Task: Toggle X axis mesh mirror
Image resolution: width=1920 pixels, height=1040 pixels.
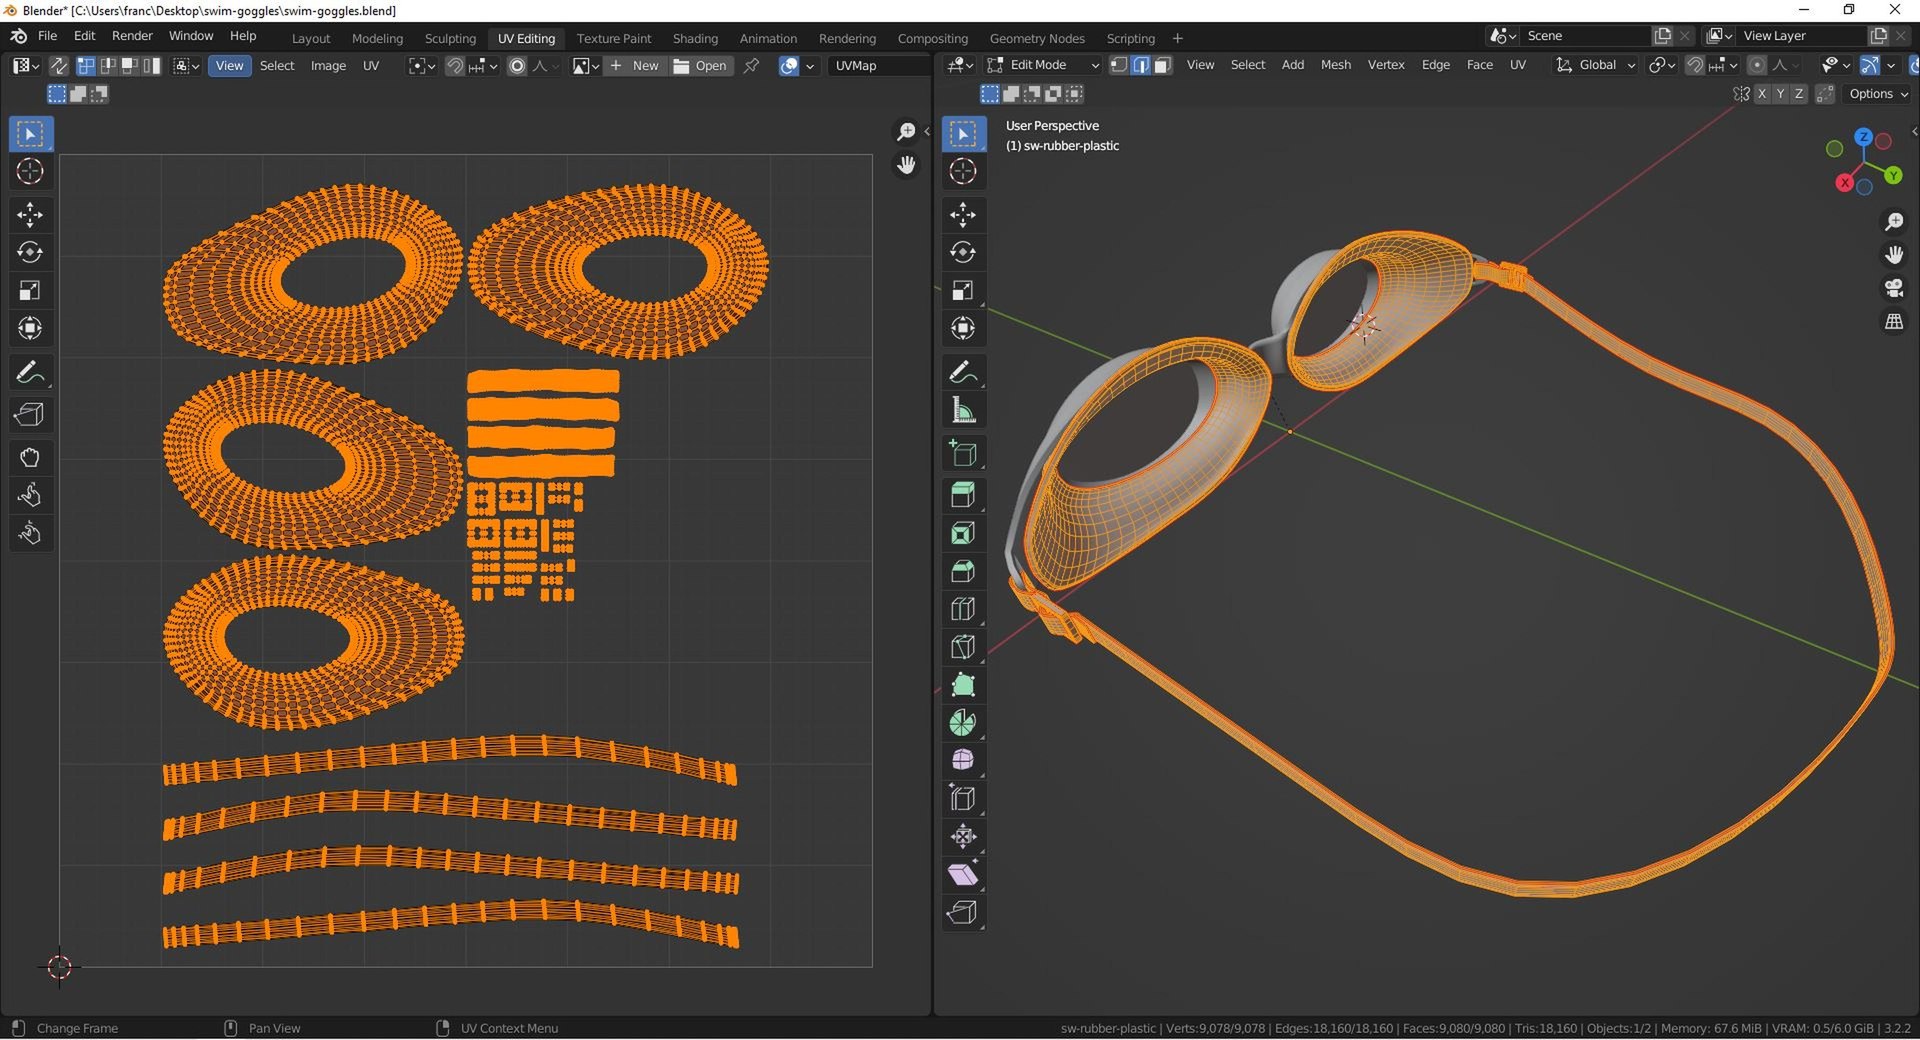Action: (1762, 94)
